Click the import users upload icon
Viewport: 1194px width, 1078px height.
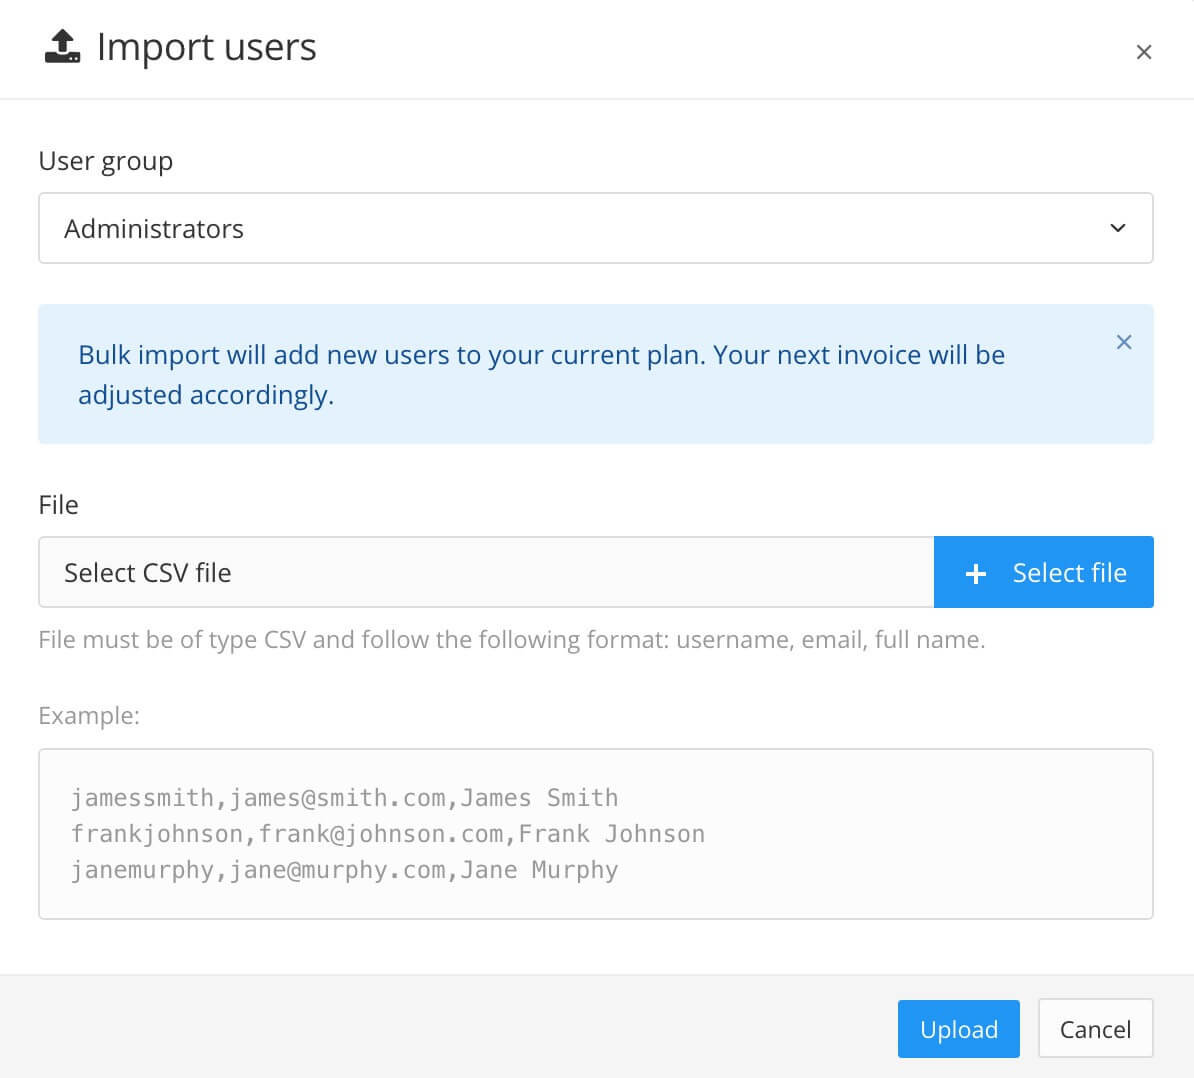[60, 47]
